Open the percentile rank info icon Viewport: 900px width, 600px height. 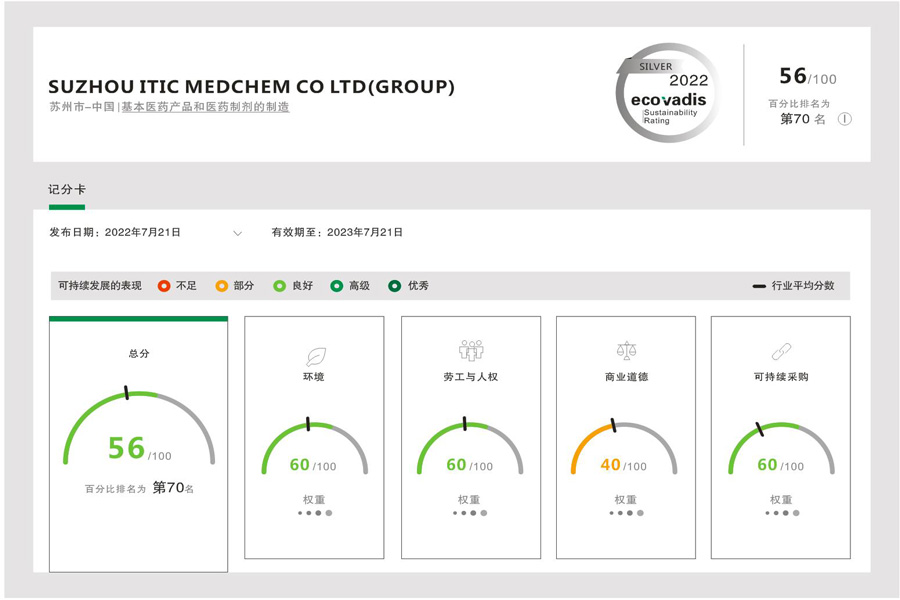(x=844, y=119)
